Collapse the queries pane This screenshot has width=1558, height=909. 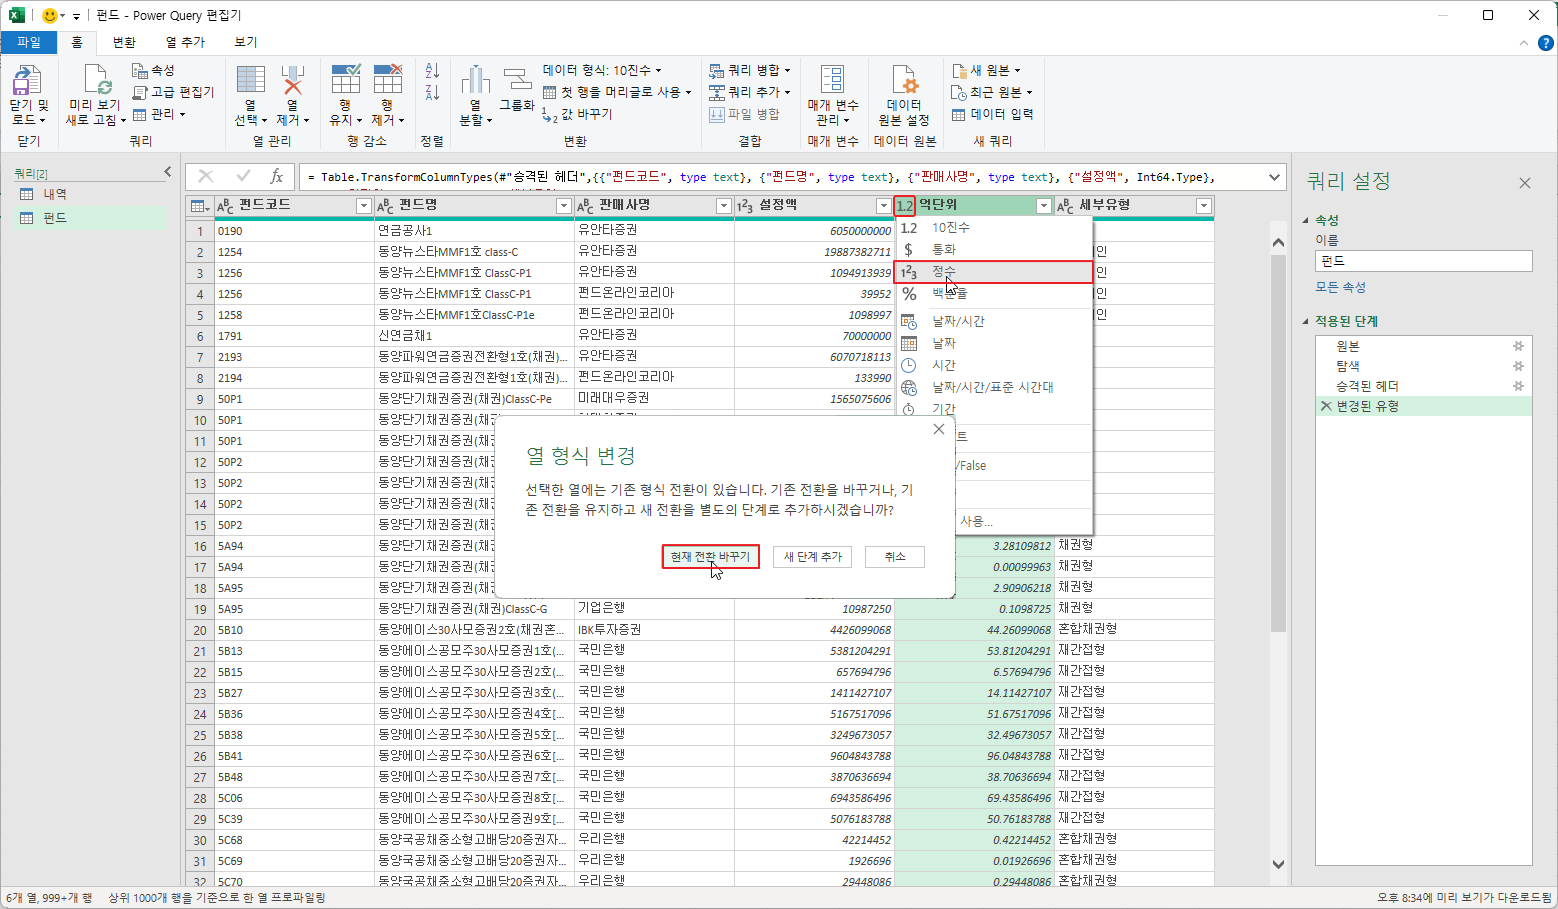(x=168, y=172)
